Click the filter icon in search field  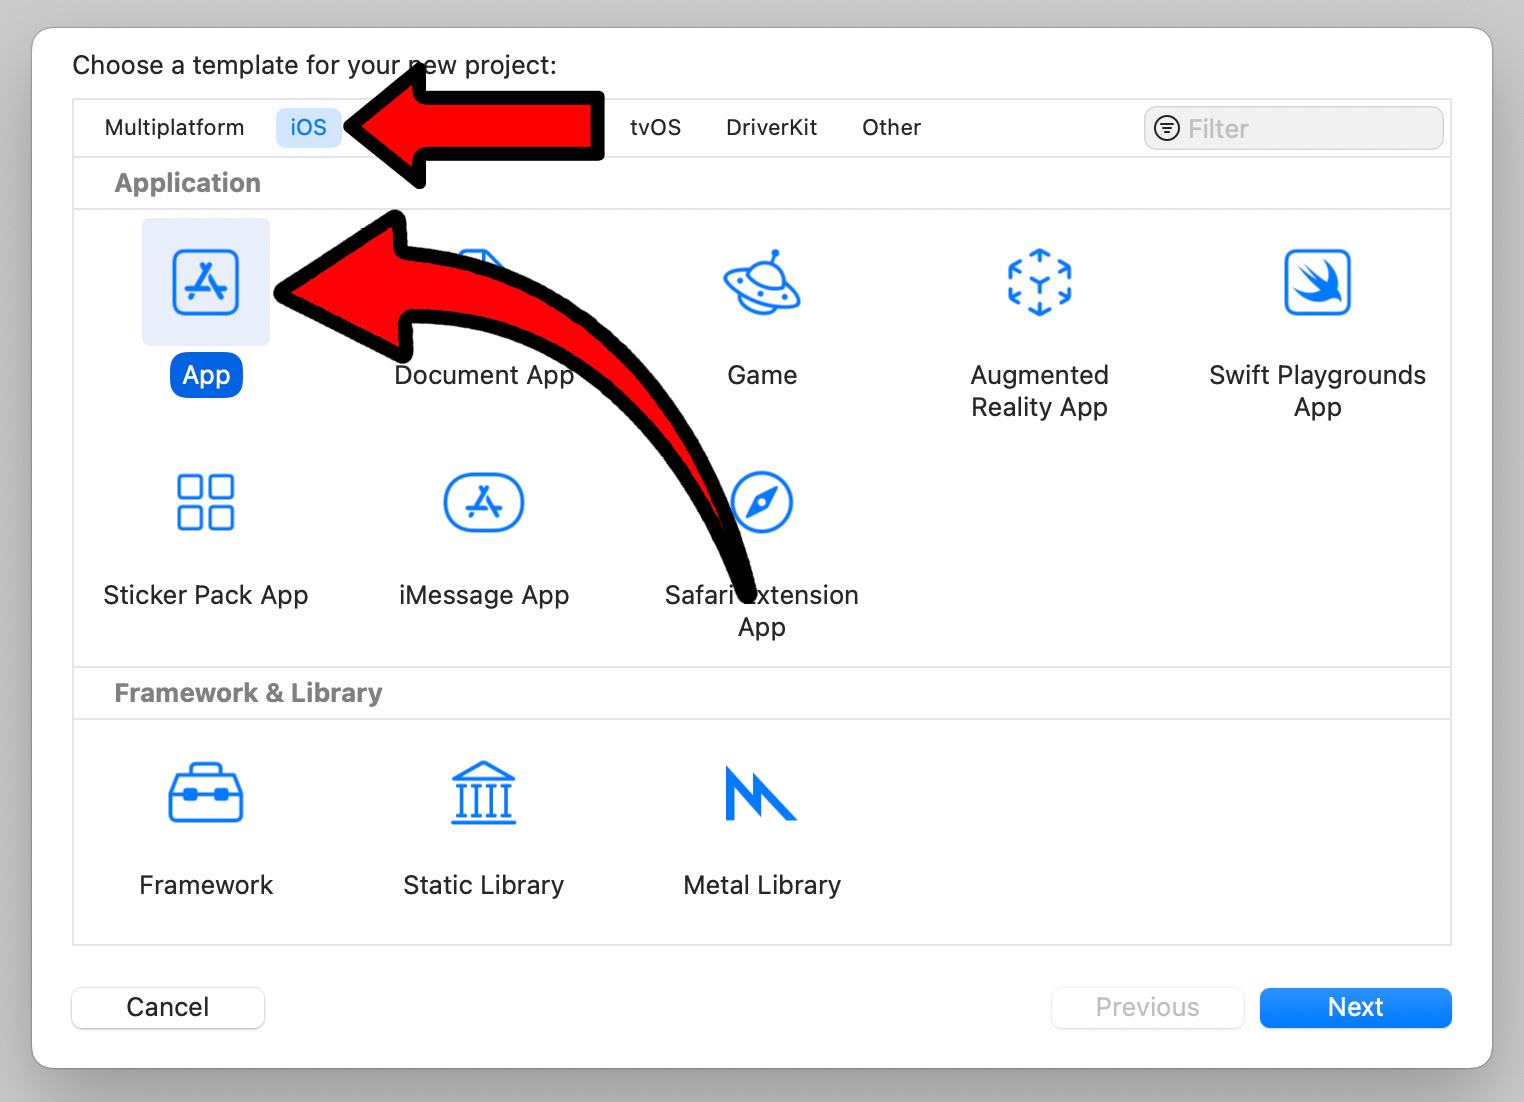[1167, 128]
